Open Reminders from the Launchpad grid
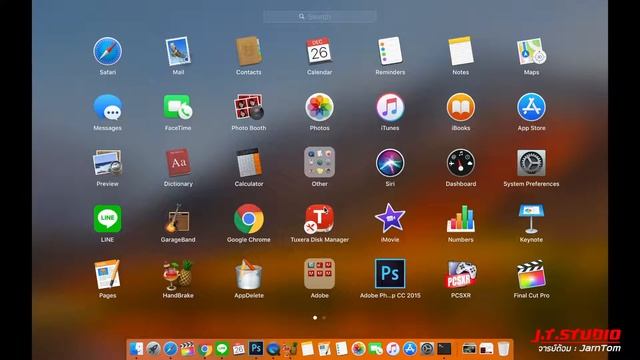Image resolution: width=640 pixels, height=360 pixels. pos(390,51)
